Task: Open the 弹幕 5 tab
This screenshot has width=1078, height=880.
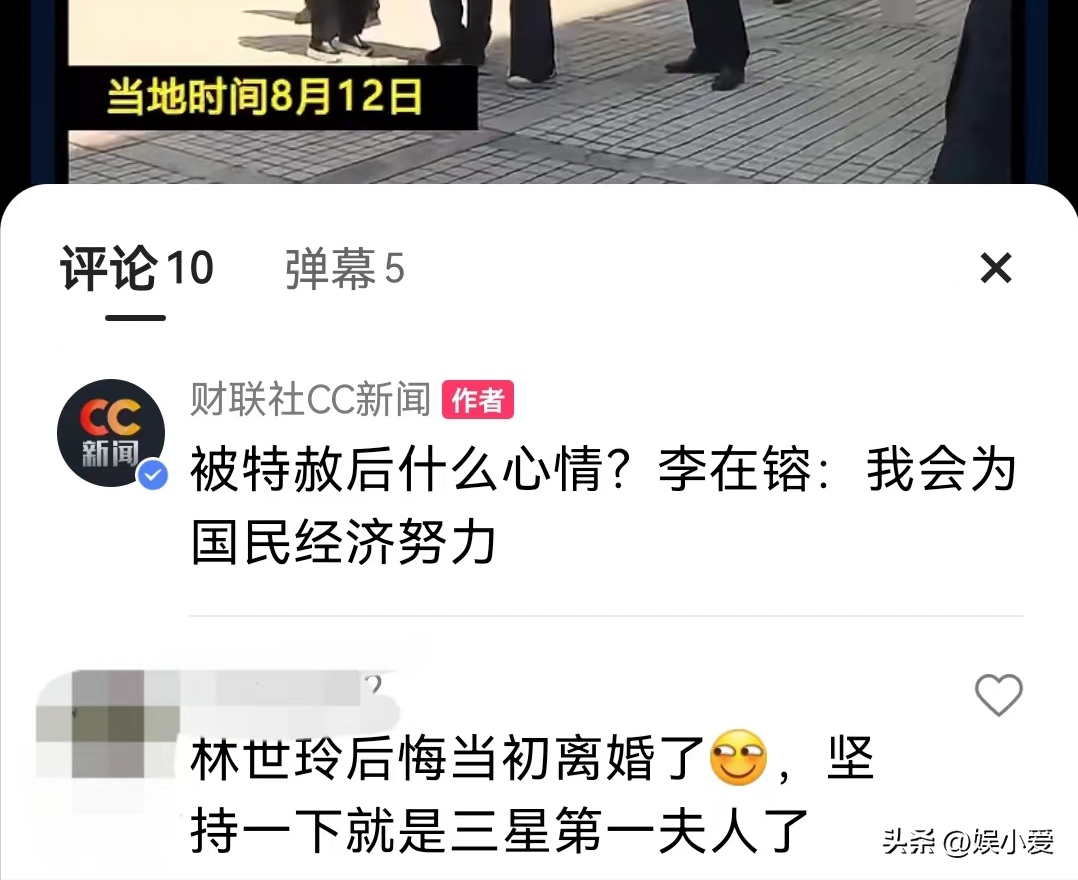Action: [x=344, y=268]
